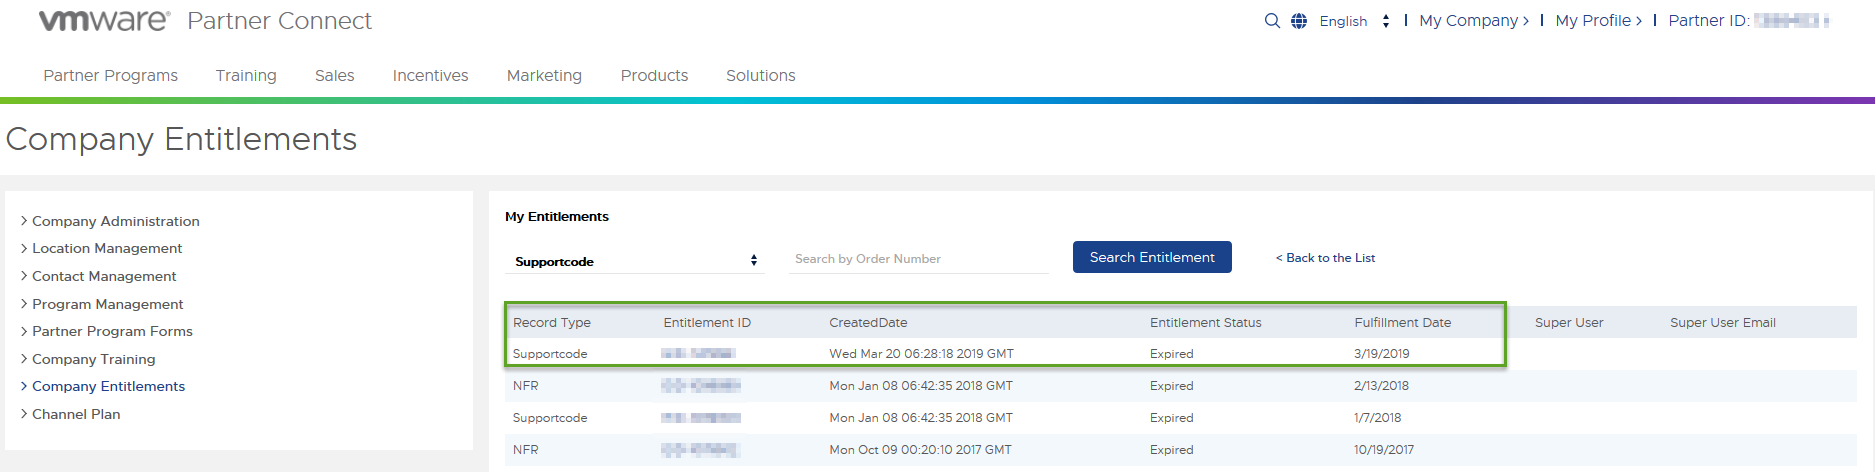1875x472 pixels.
Task: Click the Search Entitlement button
Action: point(1152,257)
